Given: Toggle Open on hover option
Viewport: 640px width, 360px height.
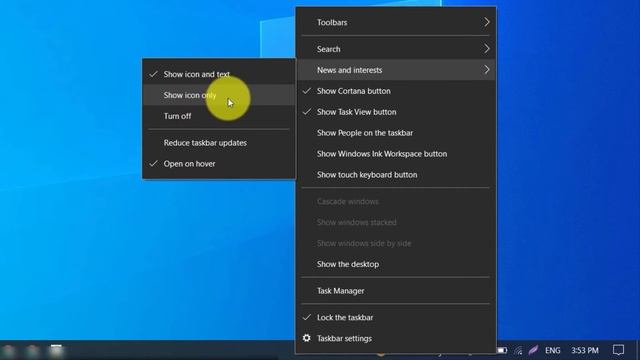Looking at the screenshot, I should (x=219, y=164).
